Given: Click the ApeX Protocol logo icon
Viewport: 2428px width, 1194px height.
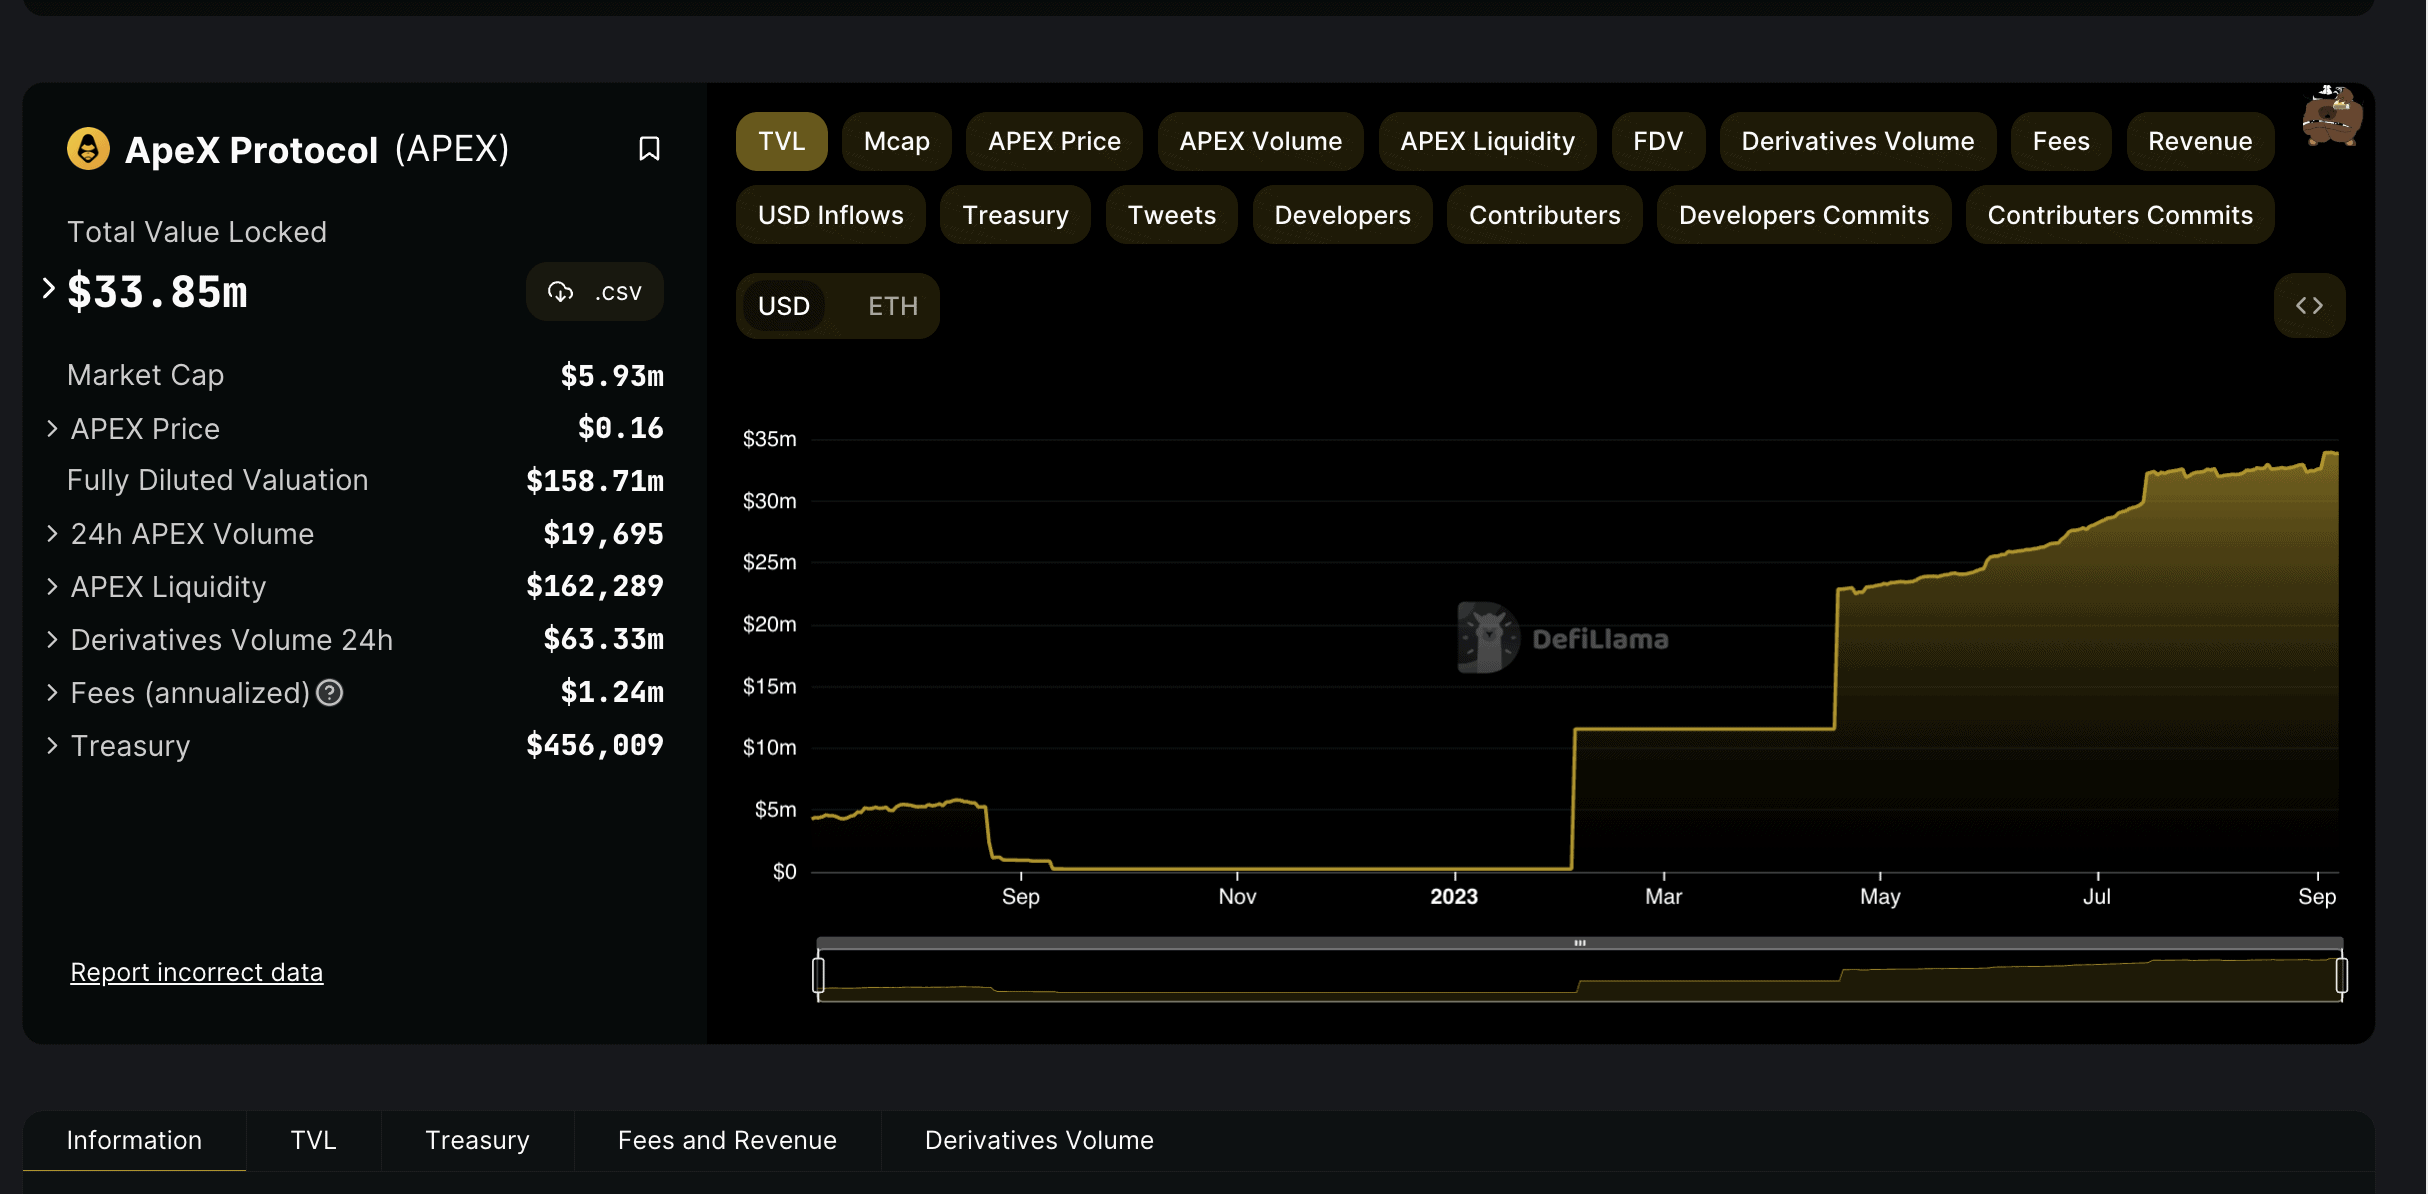Looking at the screenshot, I should pos(88,149).
